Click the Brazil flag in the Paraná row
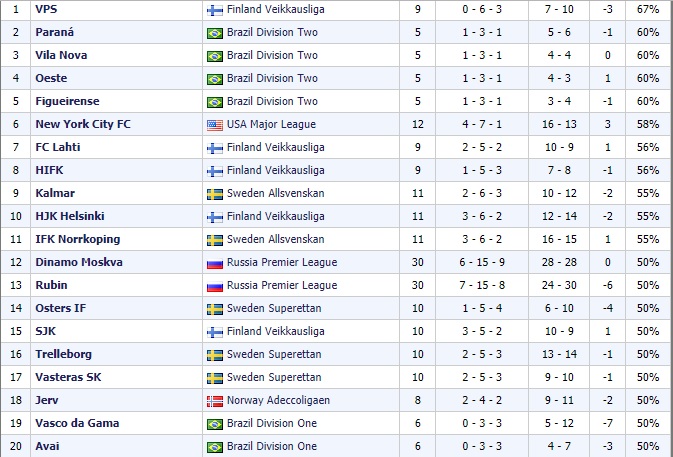Screen dimensions: 673x457 [x=215, y=33]
